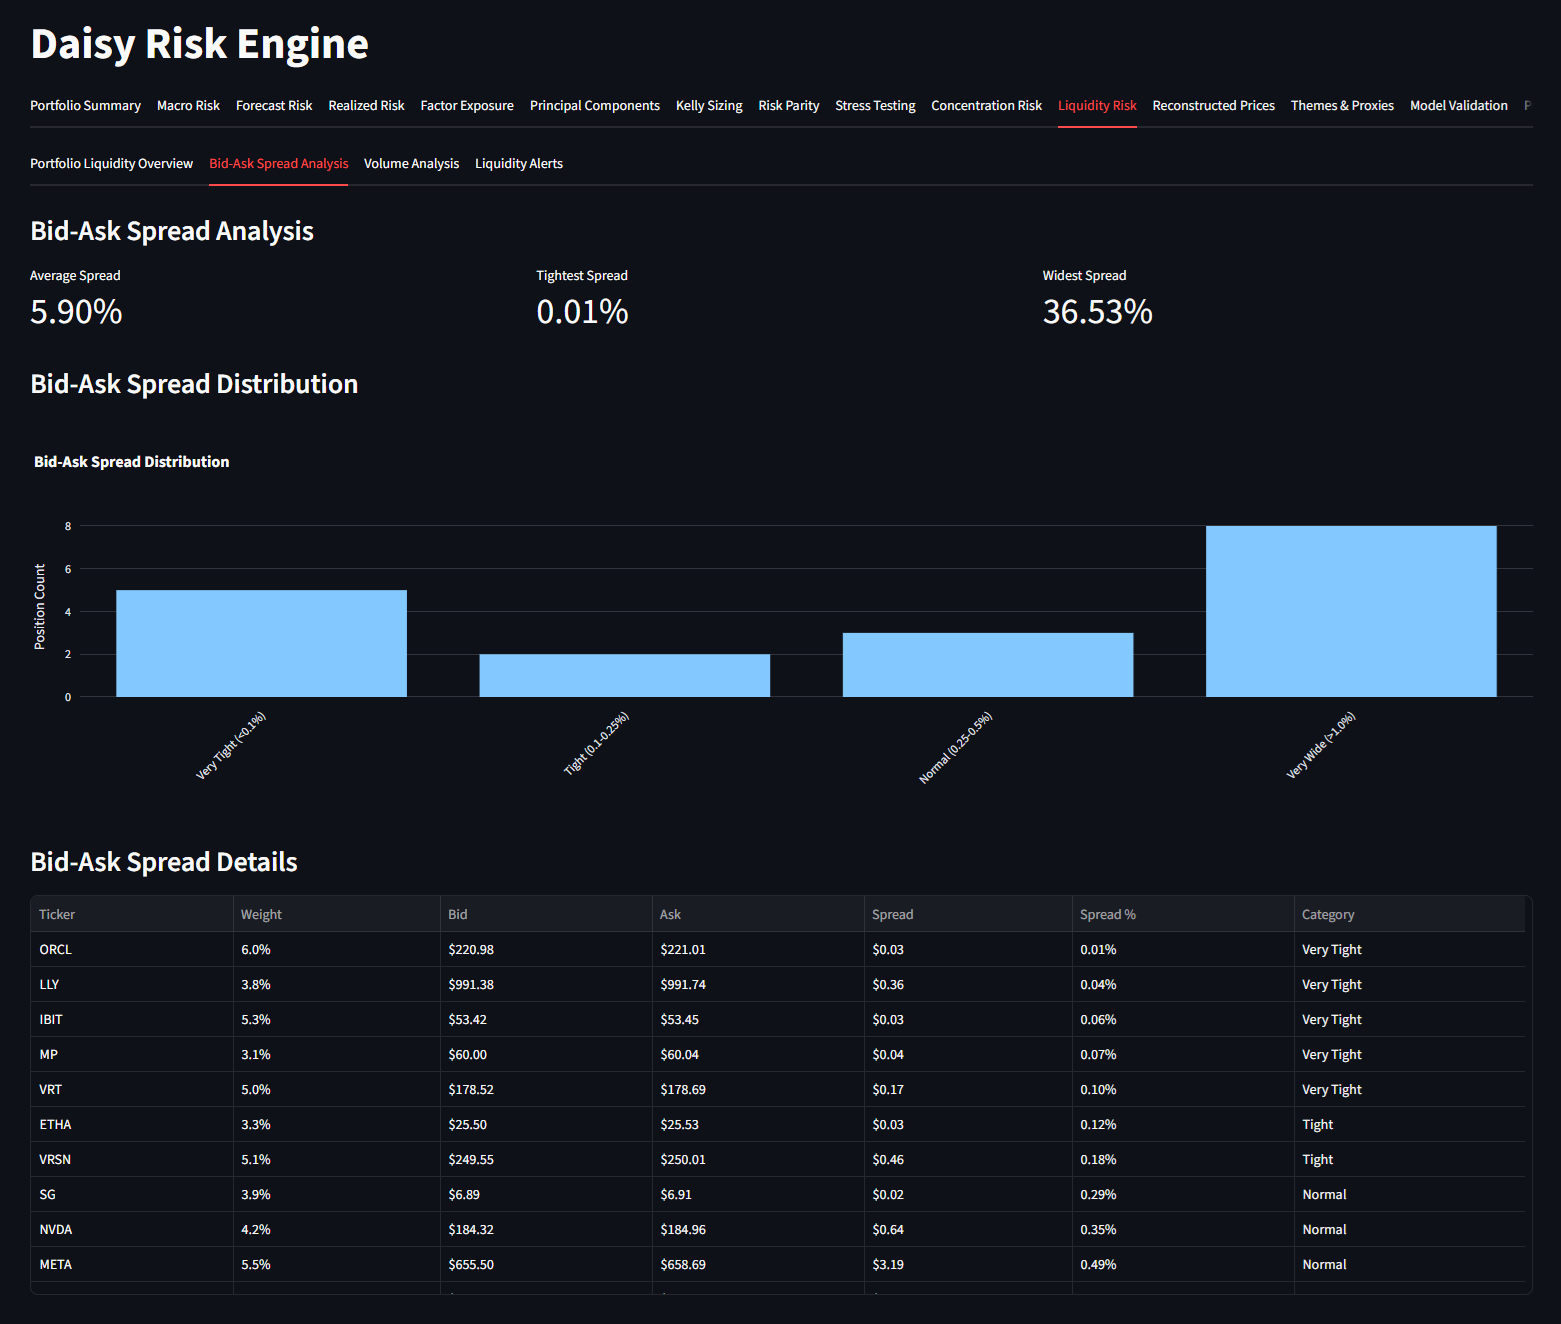This screenshot has width=1561, height=1324.
Task: Click the Normal (0.25-0.5%) chart bar
Action: (x=987, y=665)
